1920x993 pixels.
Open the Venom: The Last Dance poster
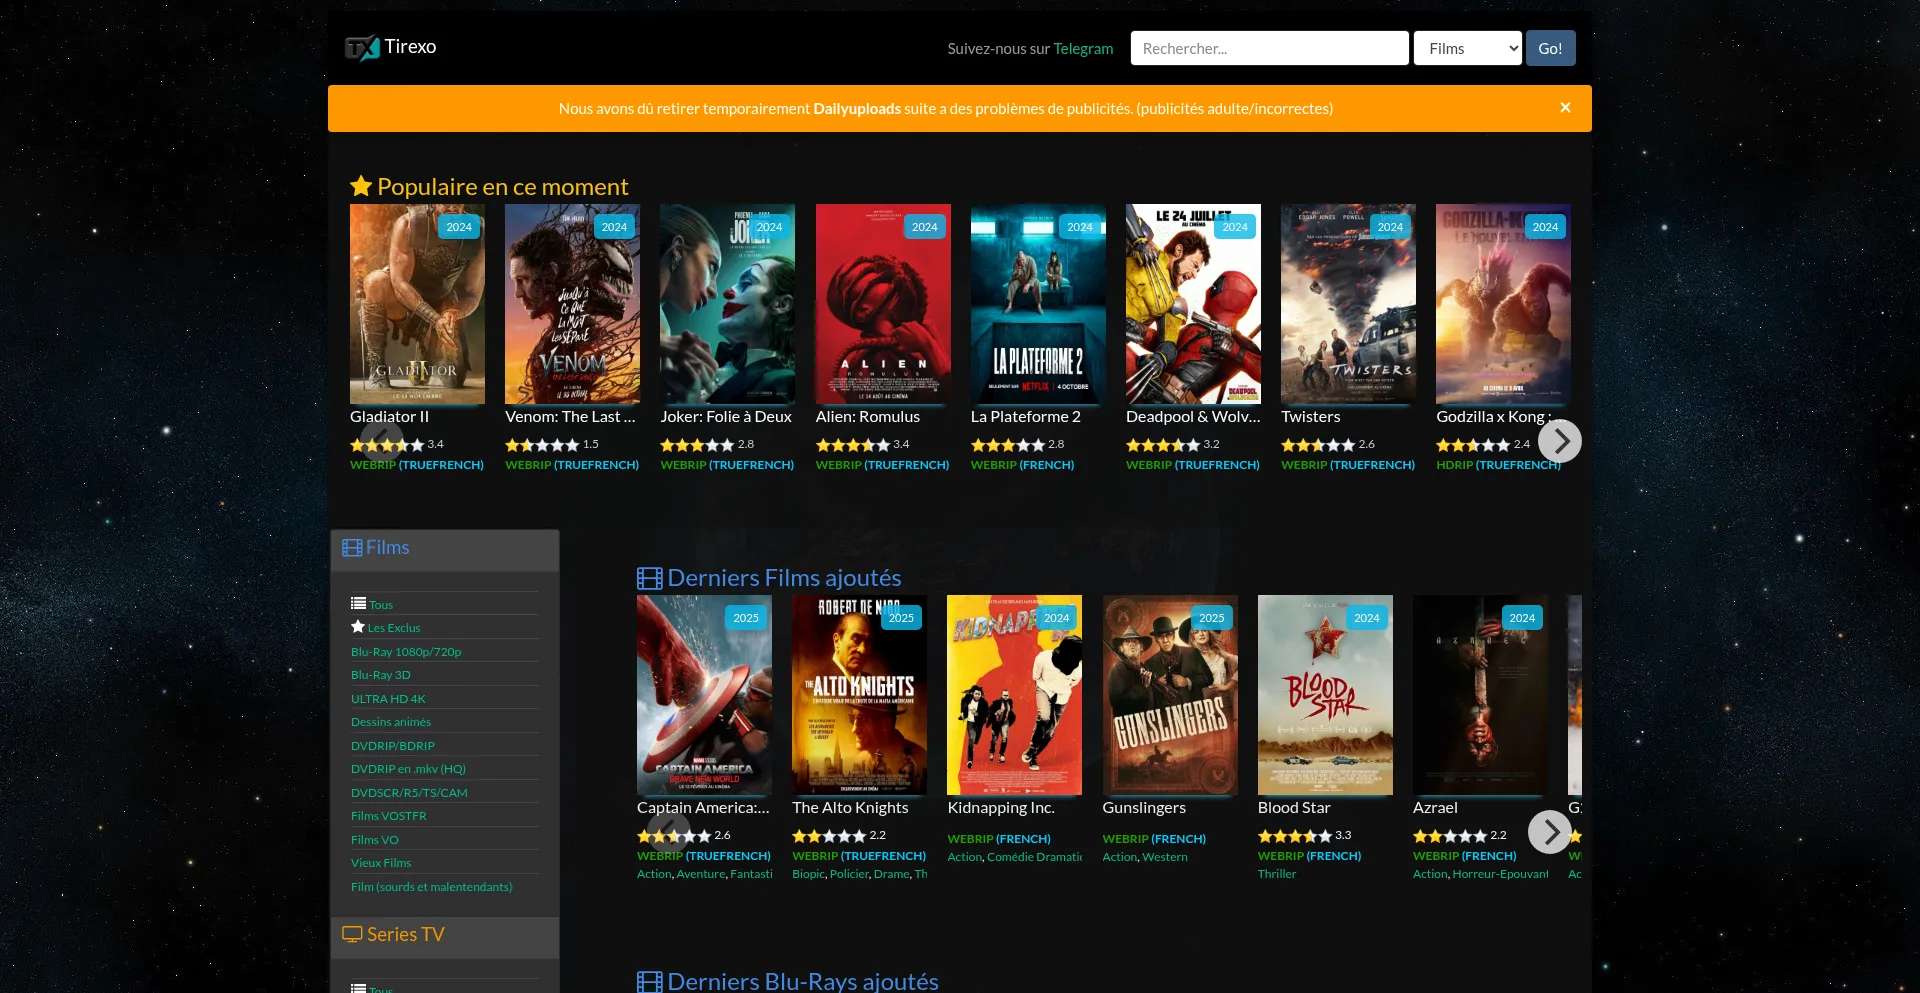572,304
